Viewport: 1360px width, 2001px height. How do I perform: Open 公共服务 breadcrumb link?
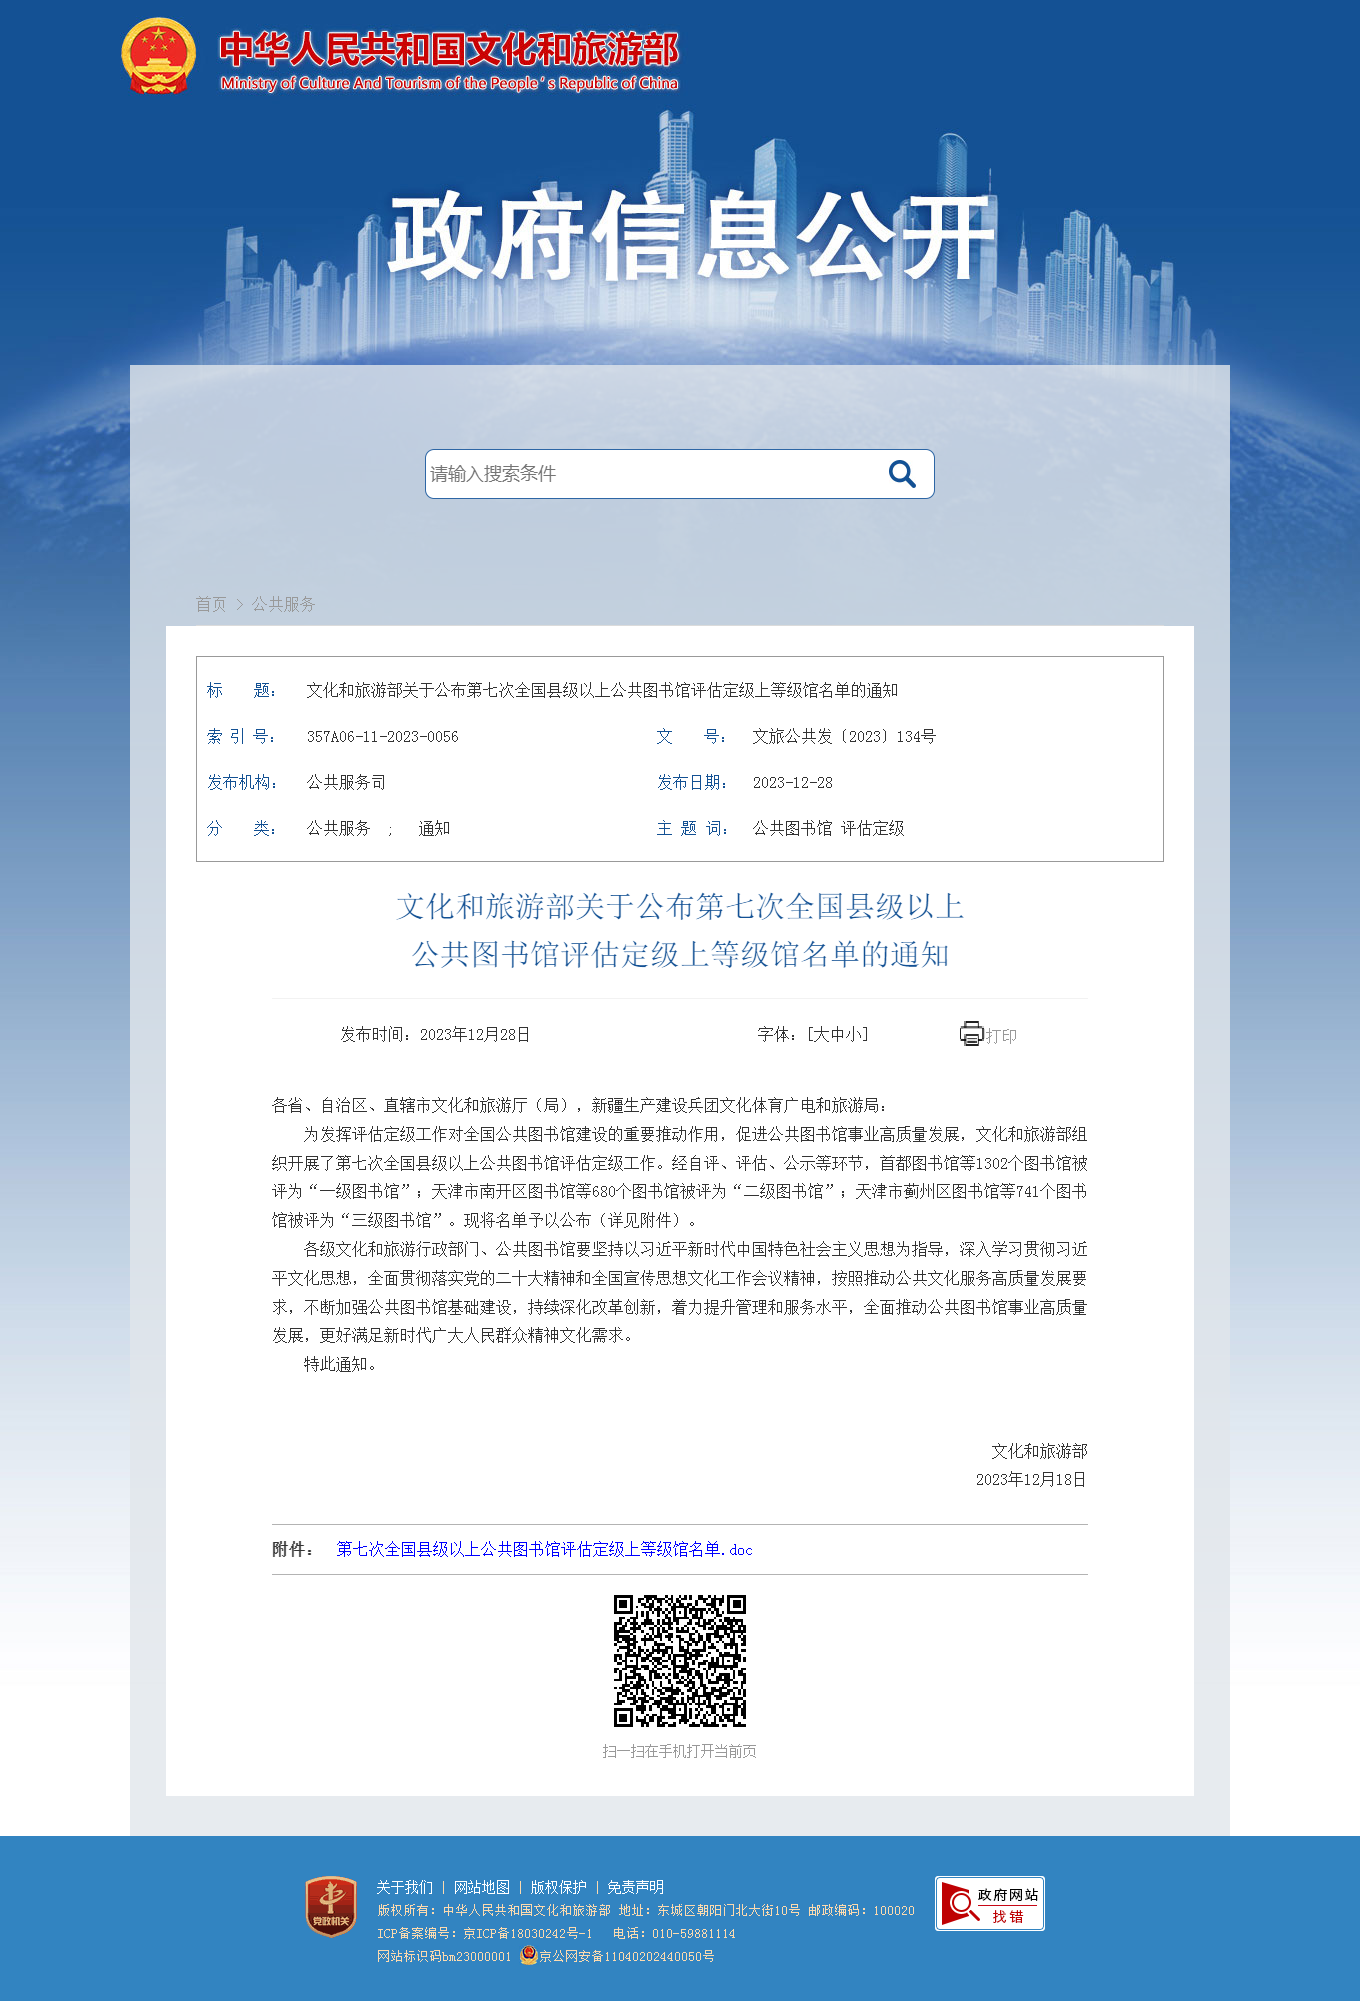click(x=283, y=604)
